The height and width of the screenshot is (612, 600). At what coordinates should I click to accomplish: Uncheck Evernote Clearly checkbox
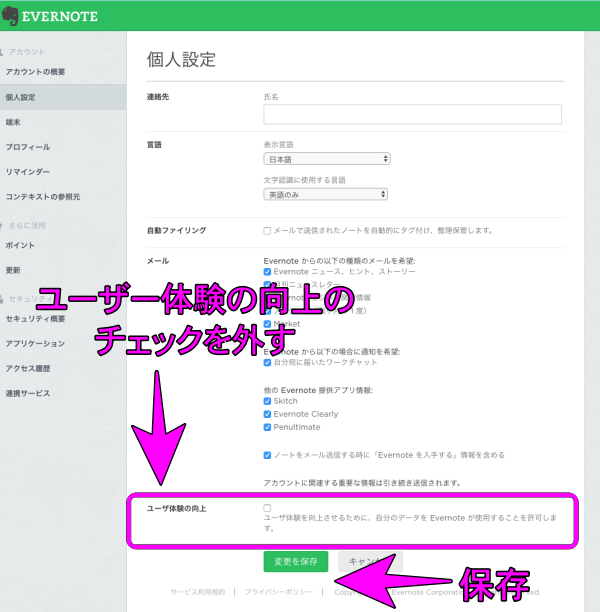coord(267,414)
